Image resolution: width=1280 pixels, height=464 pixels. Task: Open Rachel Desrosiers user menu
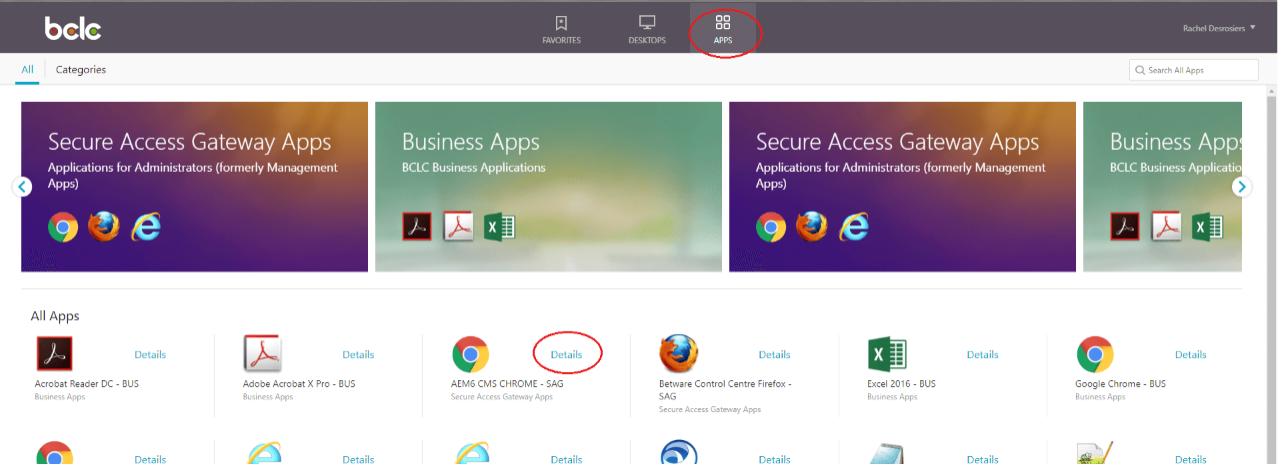tap(1219, 28)
